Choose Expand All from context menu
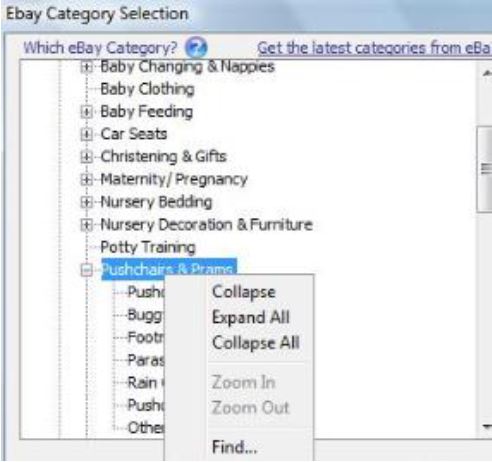The image size is (492, 462). (x=251, y=317)
